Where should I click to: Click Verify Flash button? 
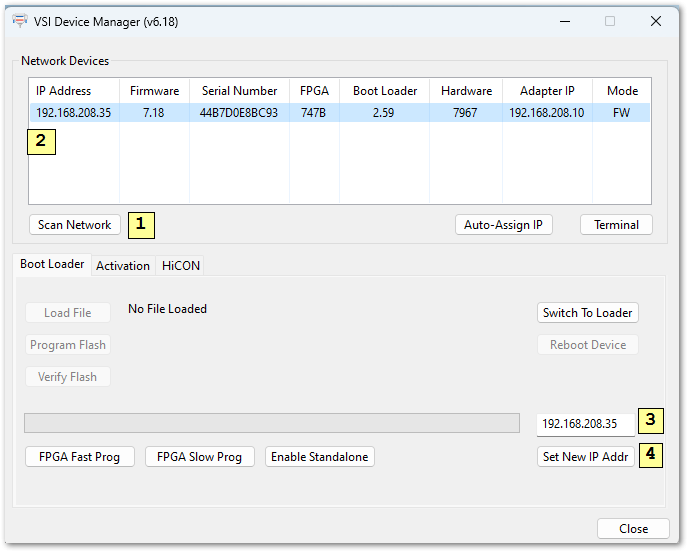pos(68,377)
